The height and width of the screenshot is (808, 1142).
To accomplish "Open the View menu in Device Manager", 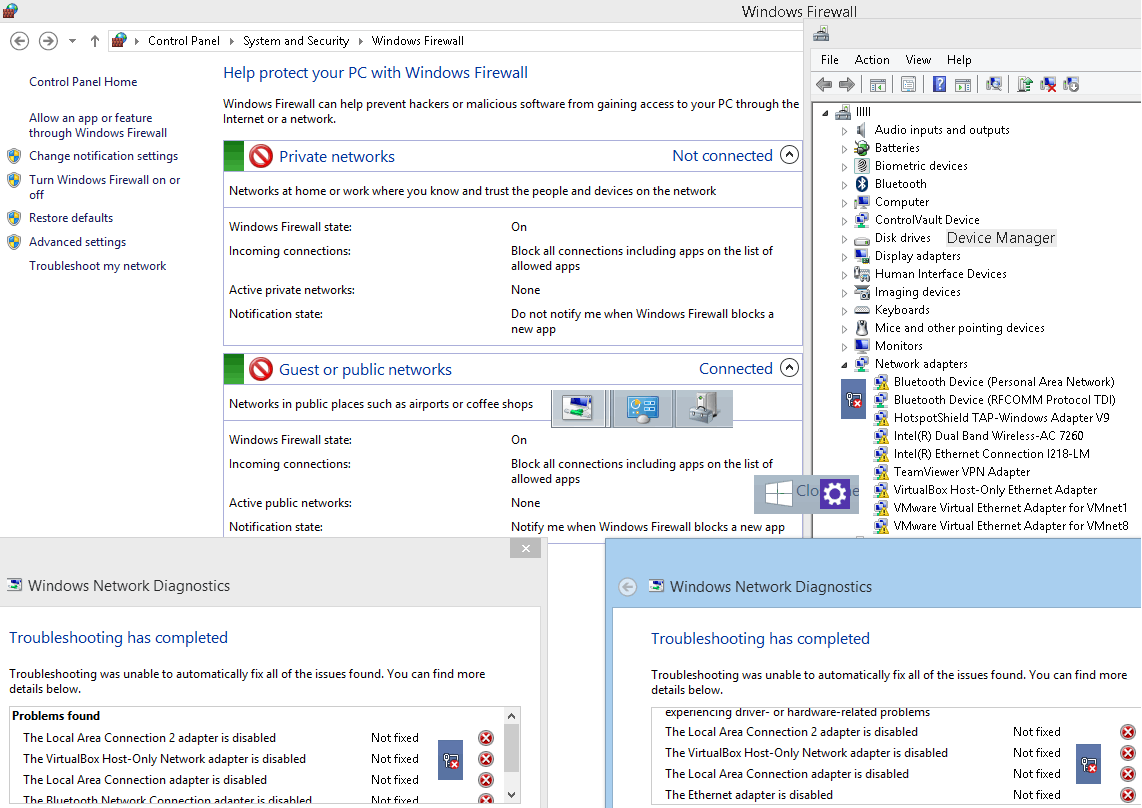I will click(x=918, y=60).
